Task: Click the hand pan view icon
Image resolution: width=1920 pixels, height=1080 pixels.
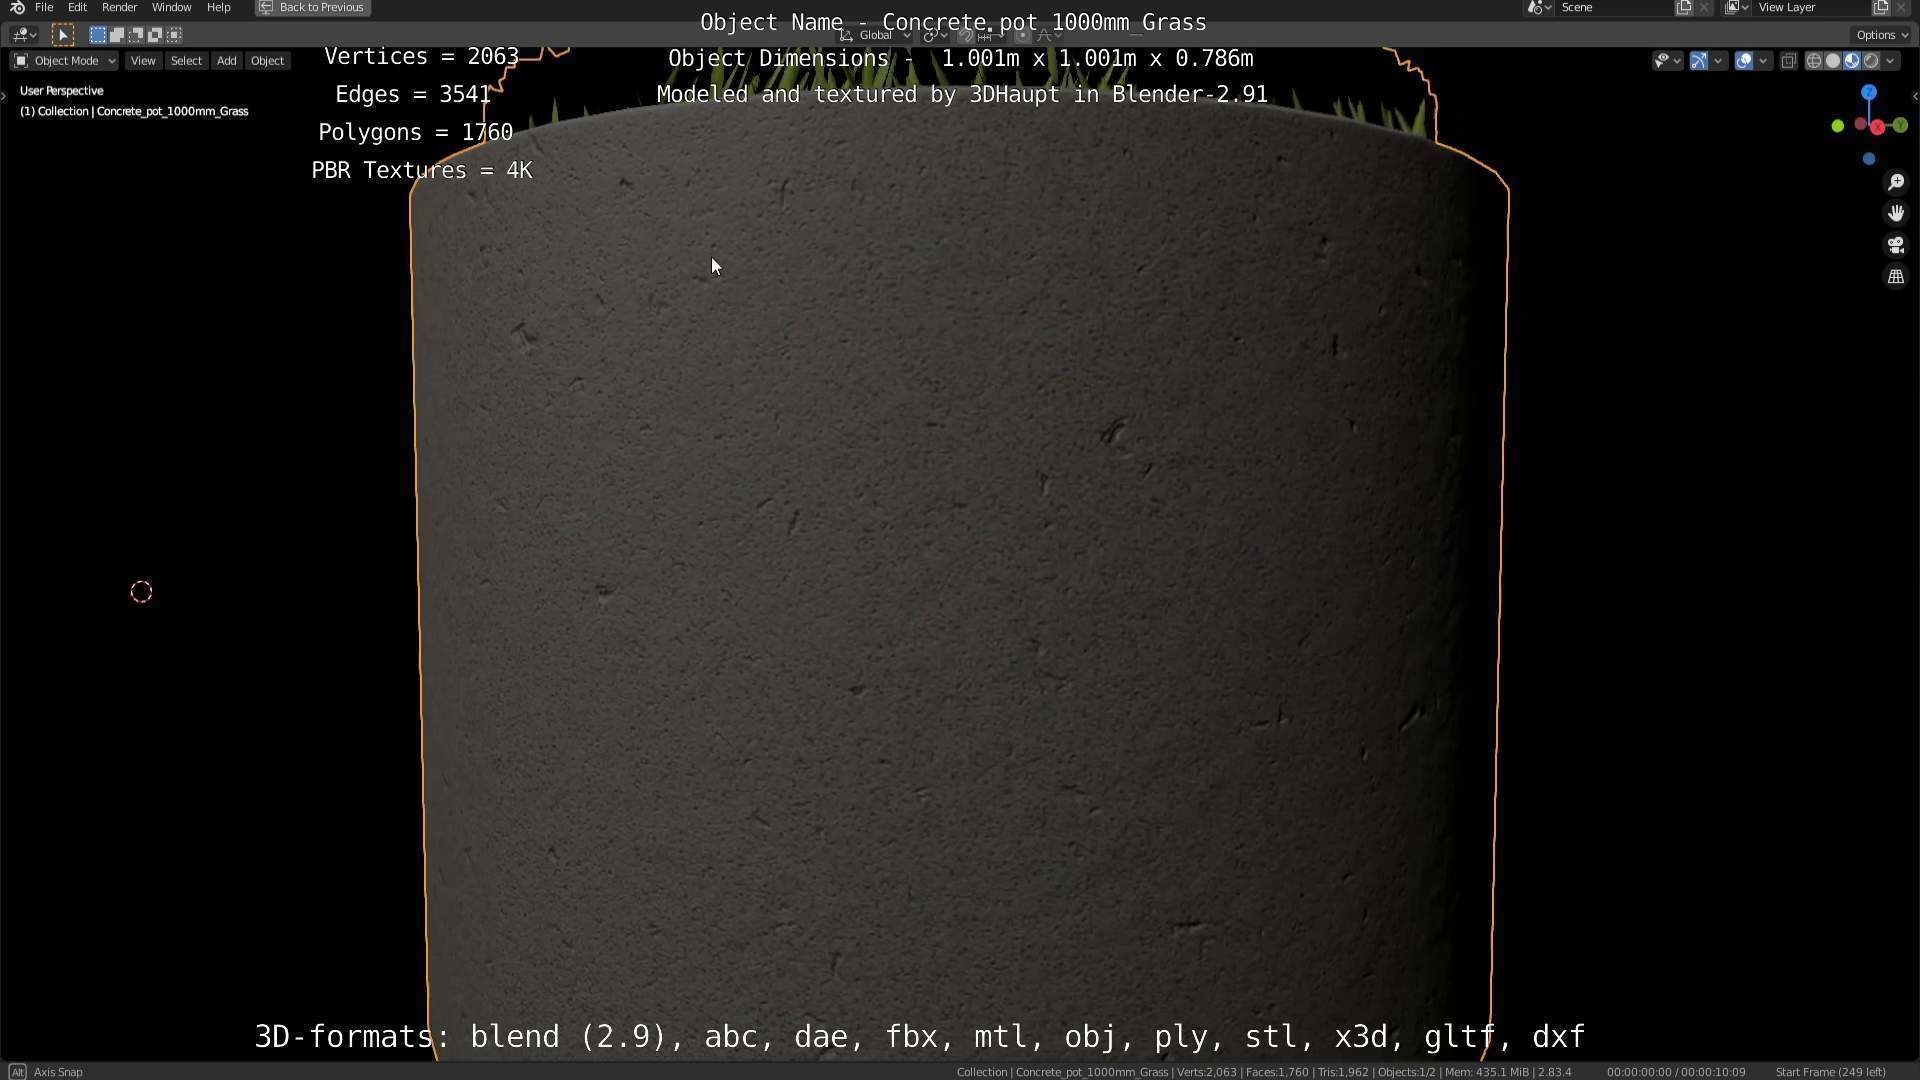Action: coord(1895,213)
